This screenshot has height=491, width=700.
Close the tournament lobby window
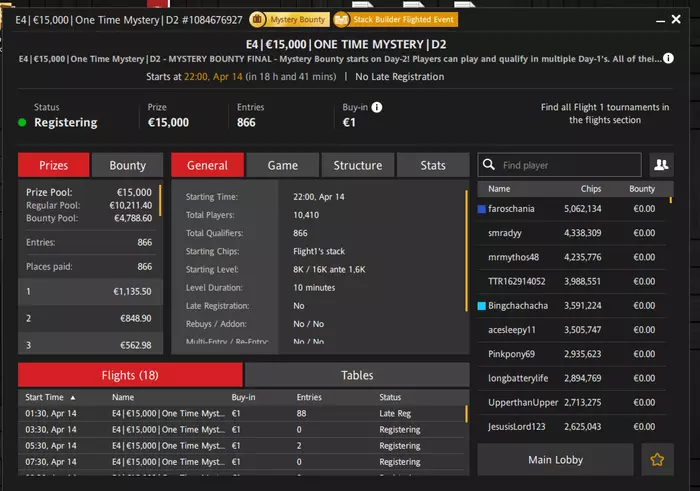pyautogui.click(x=676, y=19)
